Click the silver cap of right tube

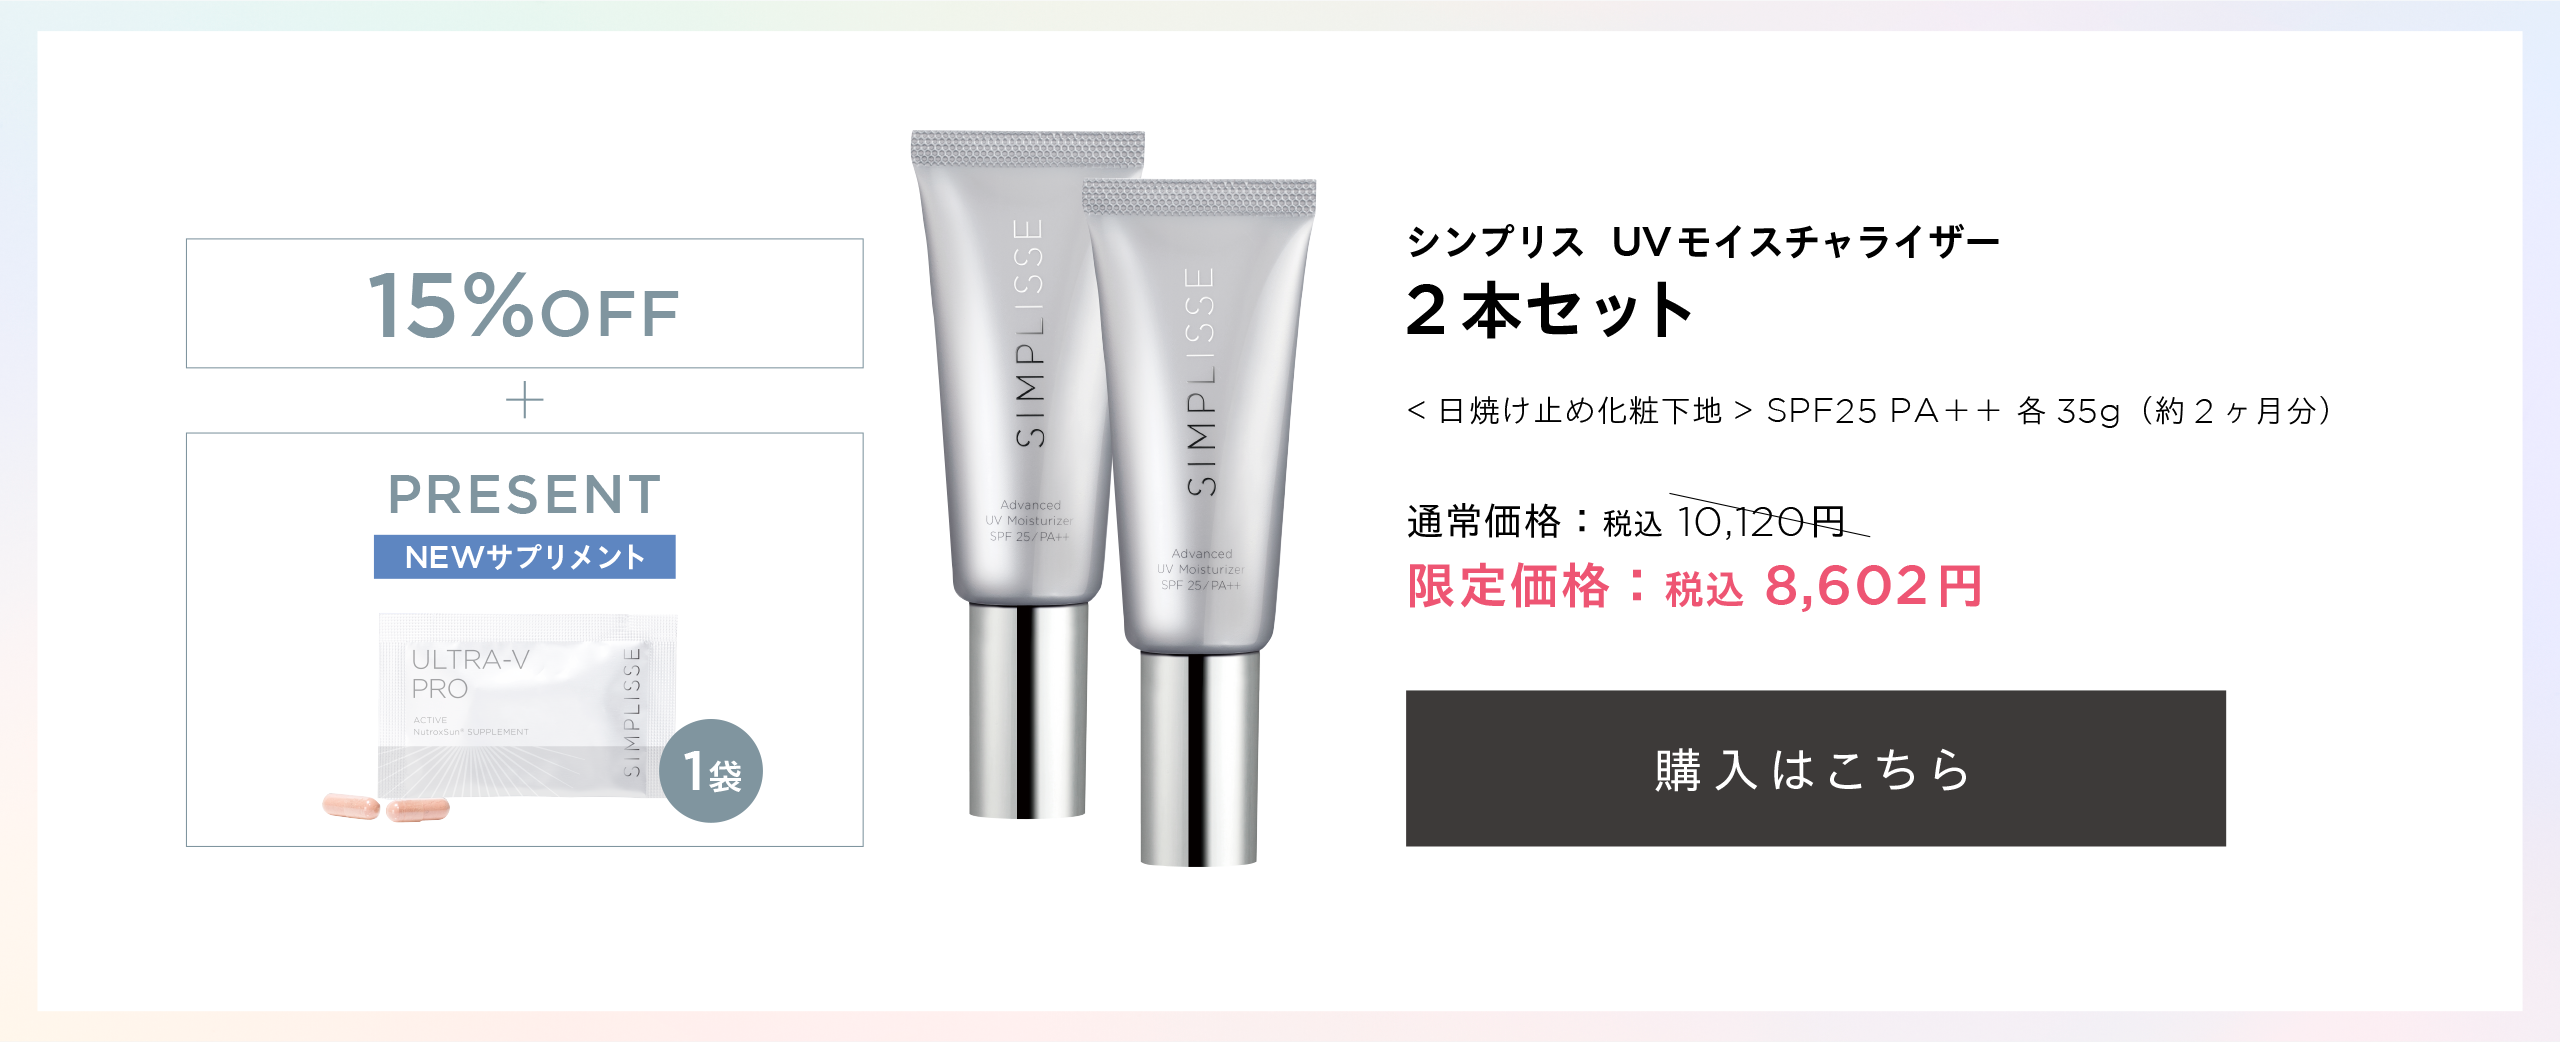tap(1199, 759)
